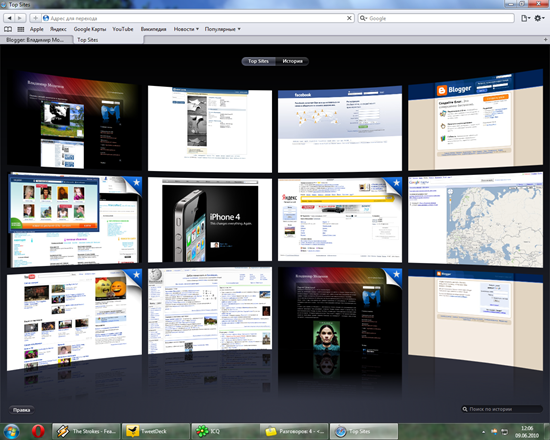Select the Top Sites browser tab
The width and height of the screenshot is (550, 440).
pyautogui.click(x=108, y=40)
